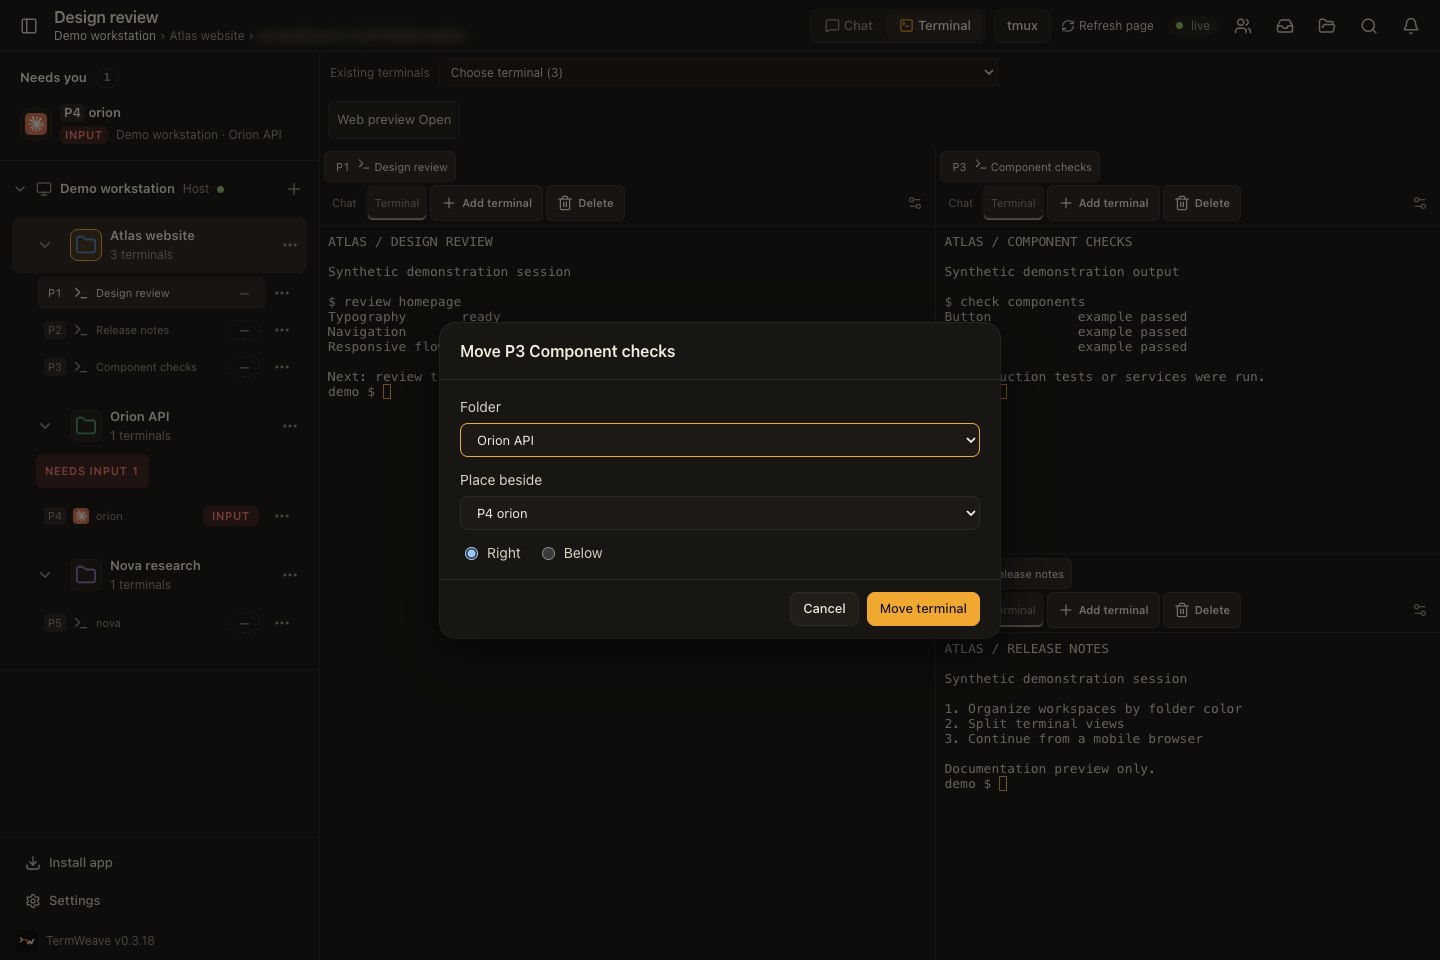Minimize the P2 Release notes terminal row
Screen dimensions: 1440x960
pos(244,330)
